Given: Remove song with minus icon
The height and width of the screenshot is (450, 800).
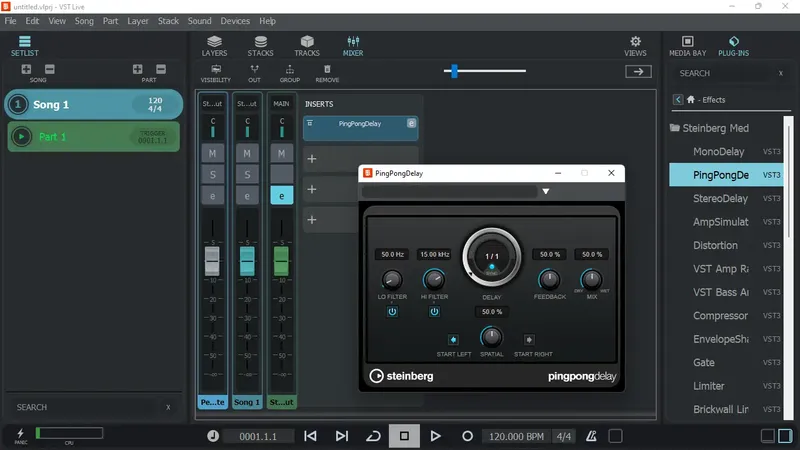Looking at the screenshot, I should point(49,69).
